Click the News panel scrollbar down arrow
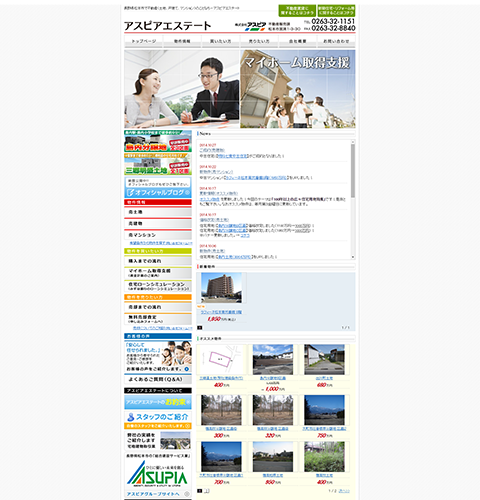The width and height of the screenshot is (480, 500). click(x=353, y=257)
